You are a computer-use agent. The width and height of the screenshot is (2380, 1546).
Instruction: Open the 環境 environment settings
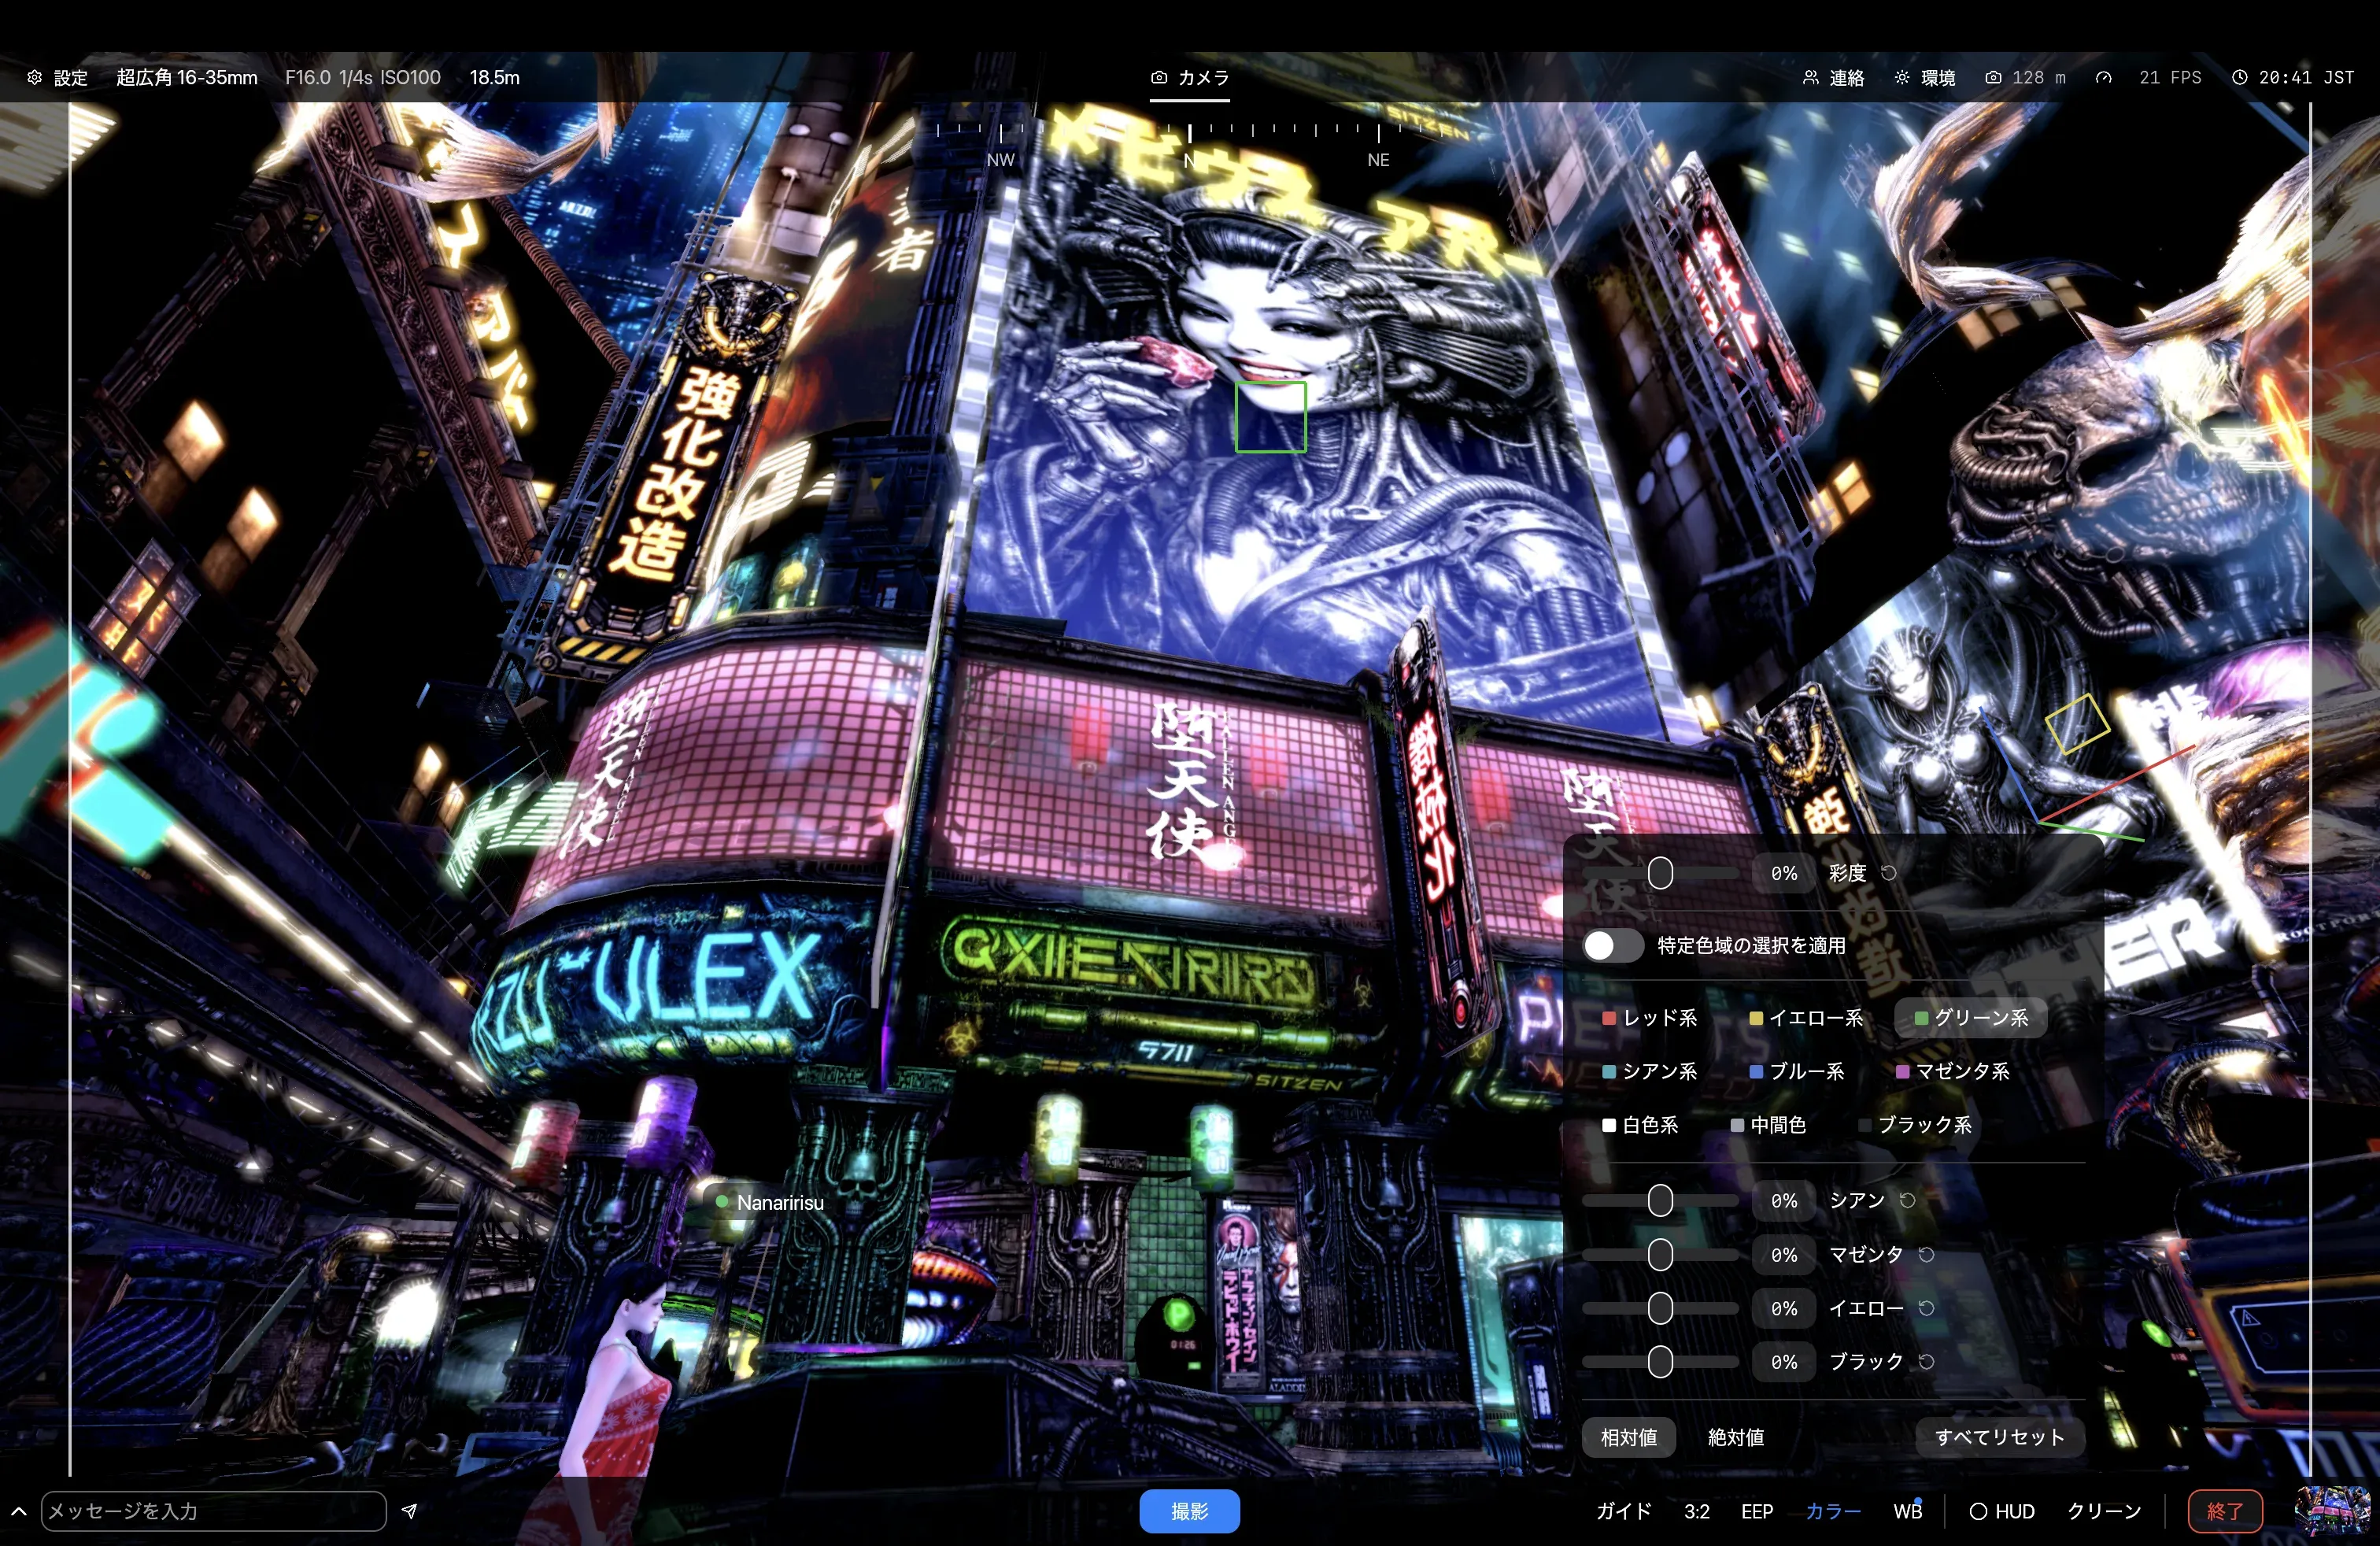[x=1925, y=78]
